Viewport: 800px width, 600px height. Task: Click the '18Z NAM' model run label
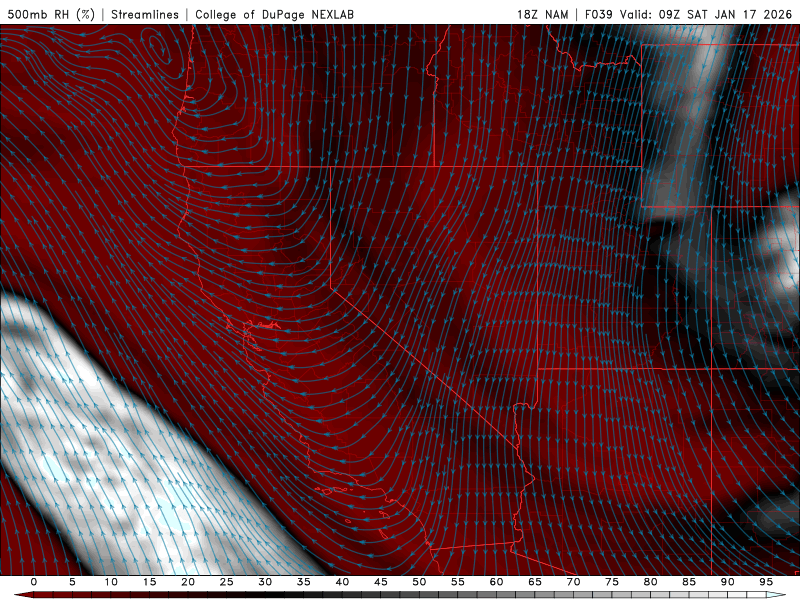click(542, 14)
